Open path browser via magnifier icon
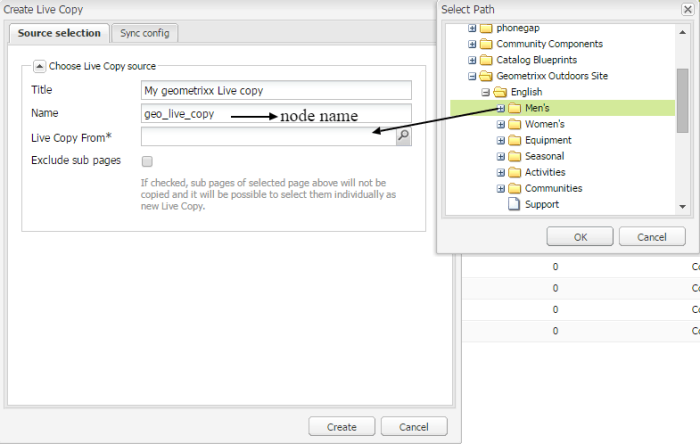 point(404,136)
